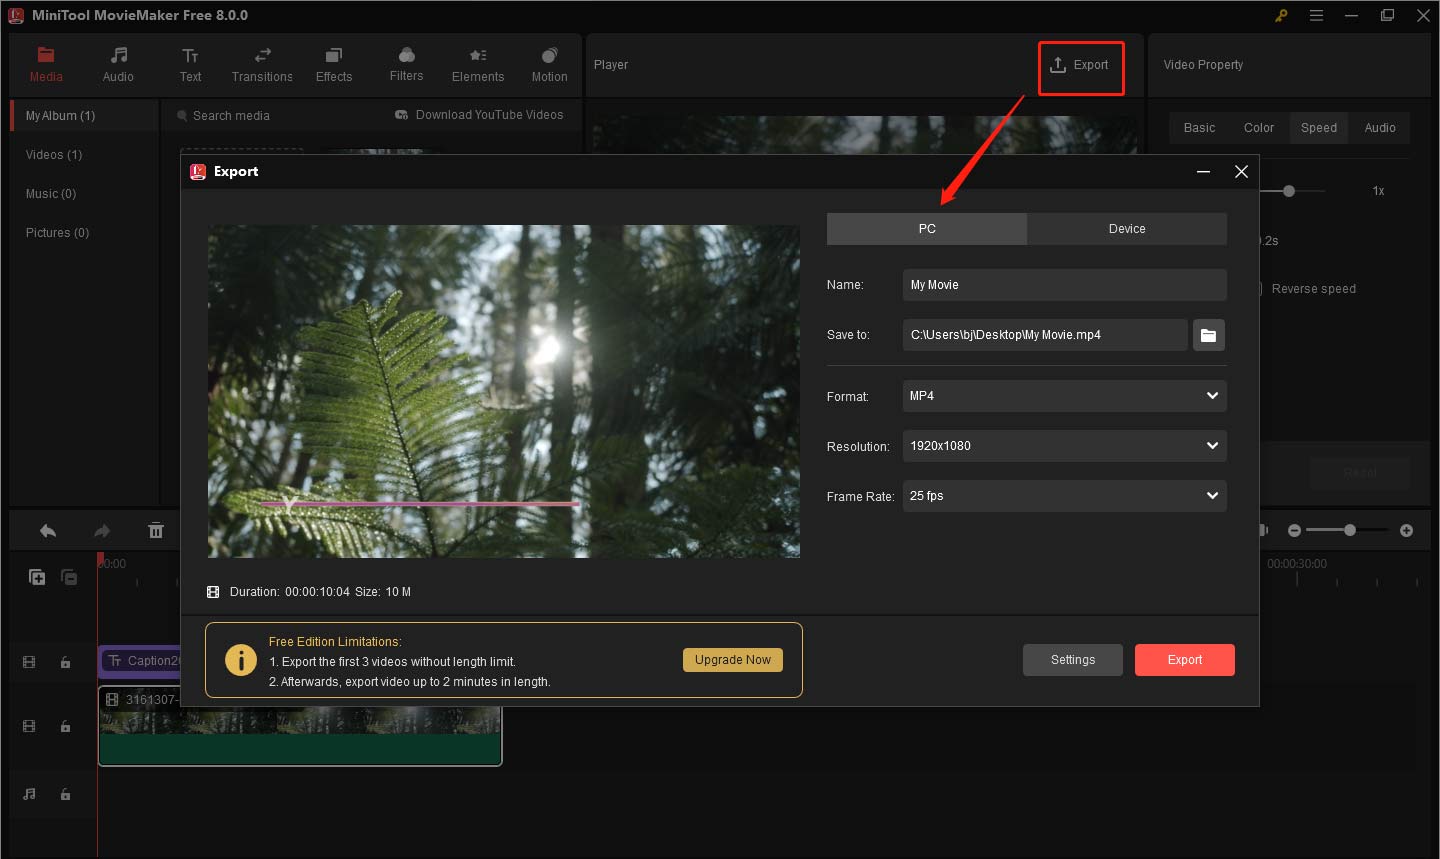
Task: Open the Elements tab
Action: [x=478, y=65]
